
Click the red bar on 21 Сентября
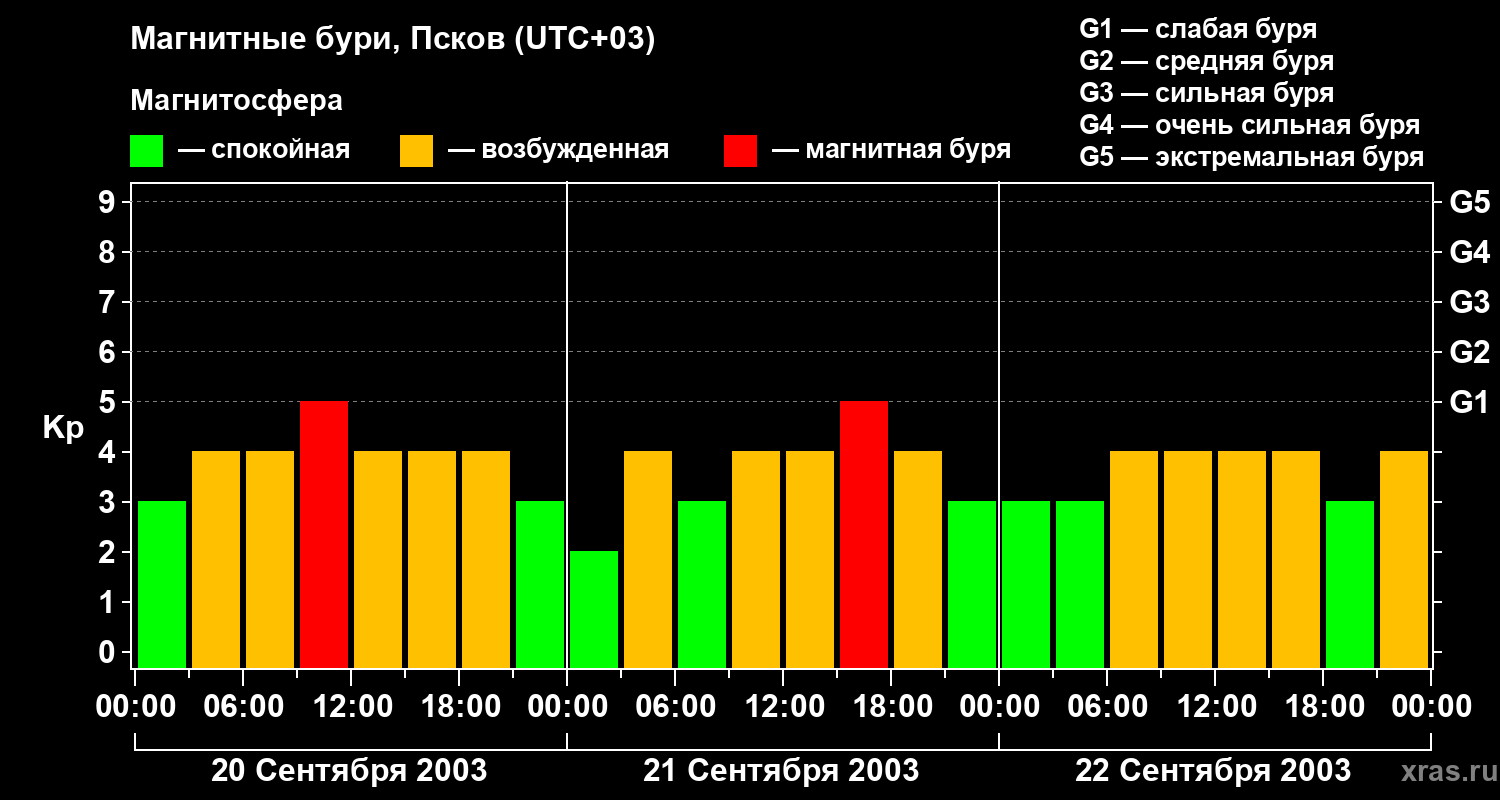pyautogui.click(x=864, y=534)
